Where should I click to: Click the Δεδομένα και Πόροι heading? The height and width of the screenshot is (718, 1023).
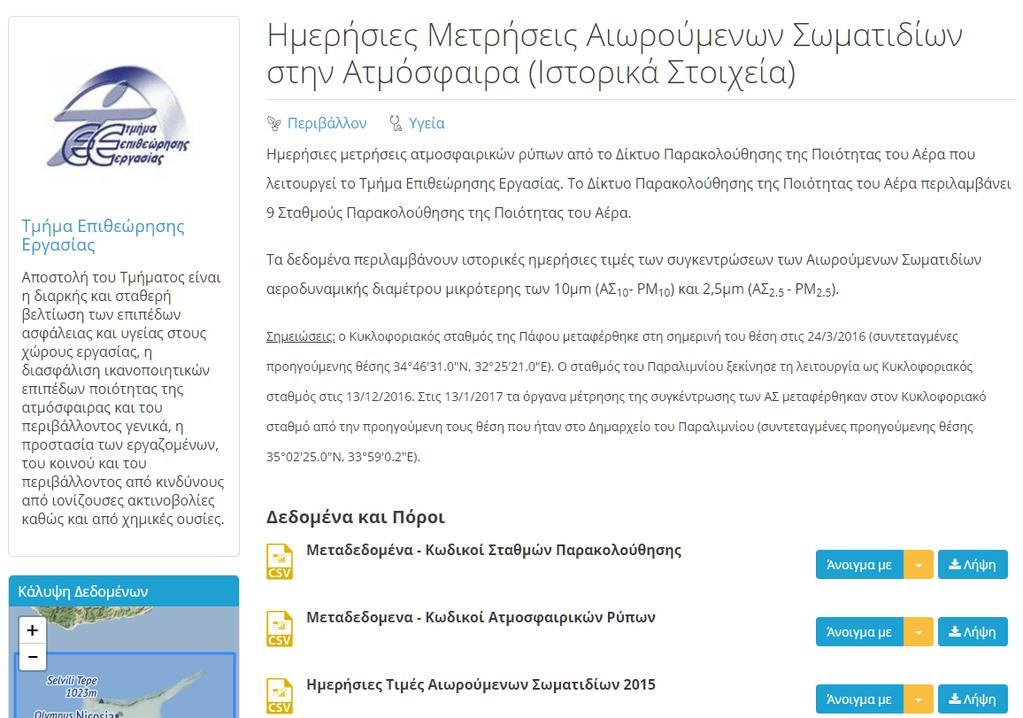356,517
